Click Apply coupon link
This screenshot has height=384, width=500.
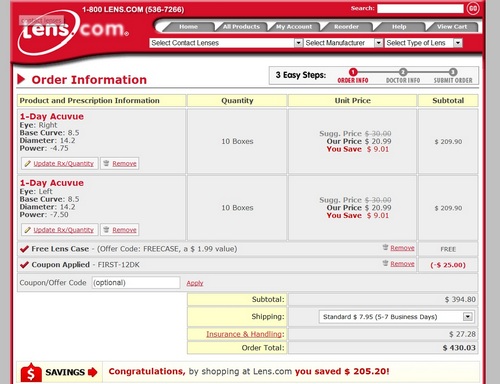(195, 283)
